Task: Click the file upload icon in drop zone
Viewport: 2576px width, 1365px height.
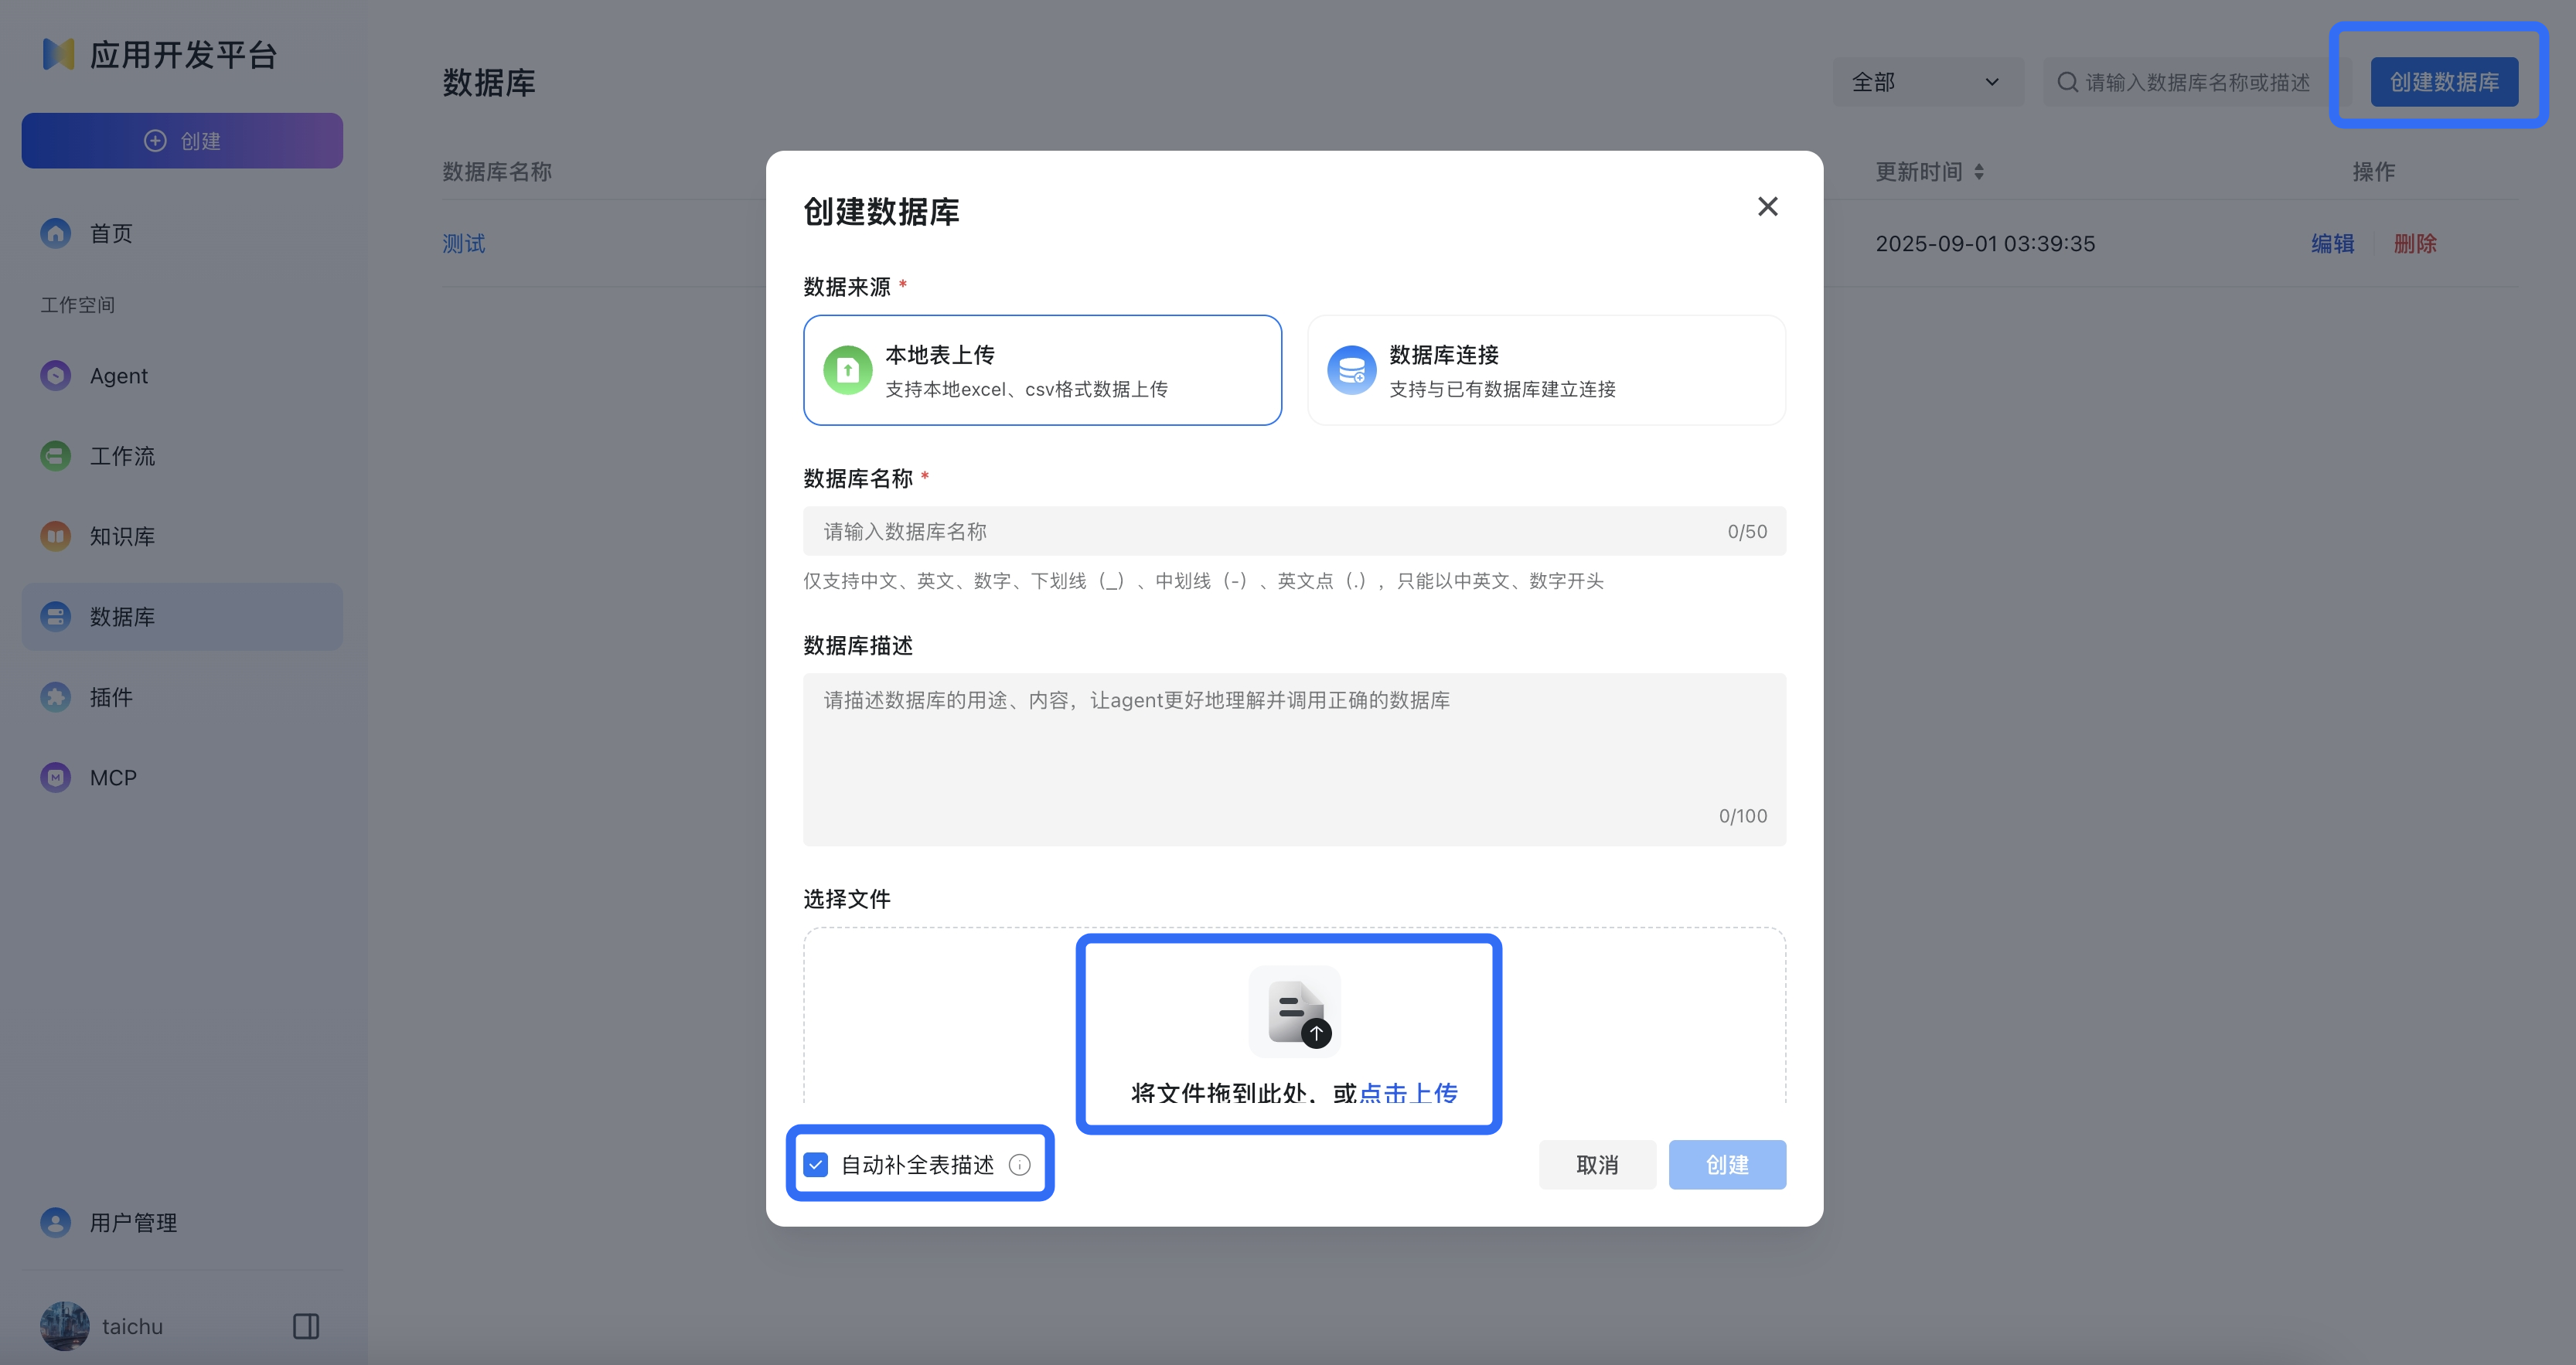Action: (x=1294, y=1011)
